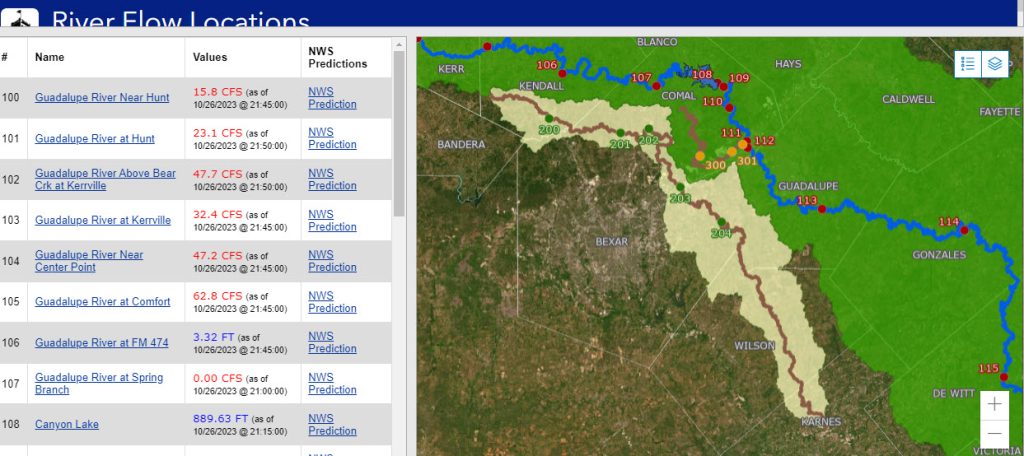Click the 889.63 FT value

click(x=220, y=419)
